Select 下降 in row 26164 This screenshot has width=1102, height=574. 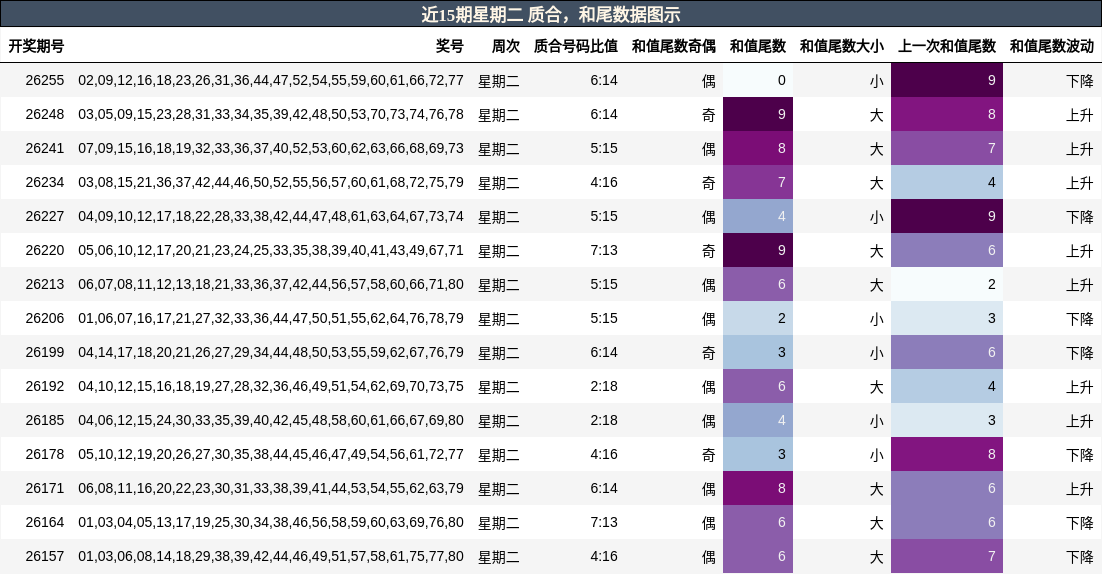click(x=1080, y=523)
